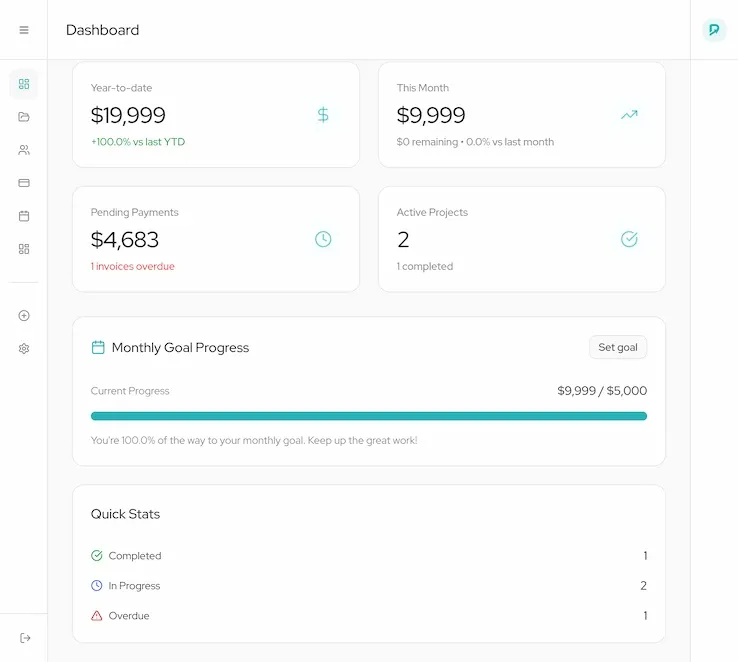738x662 pixels.
Task: Click the This Month trend arrow icon
Action: point(629,115)
